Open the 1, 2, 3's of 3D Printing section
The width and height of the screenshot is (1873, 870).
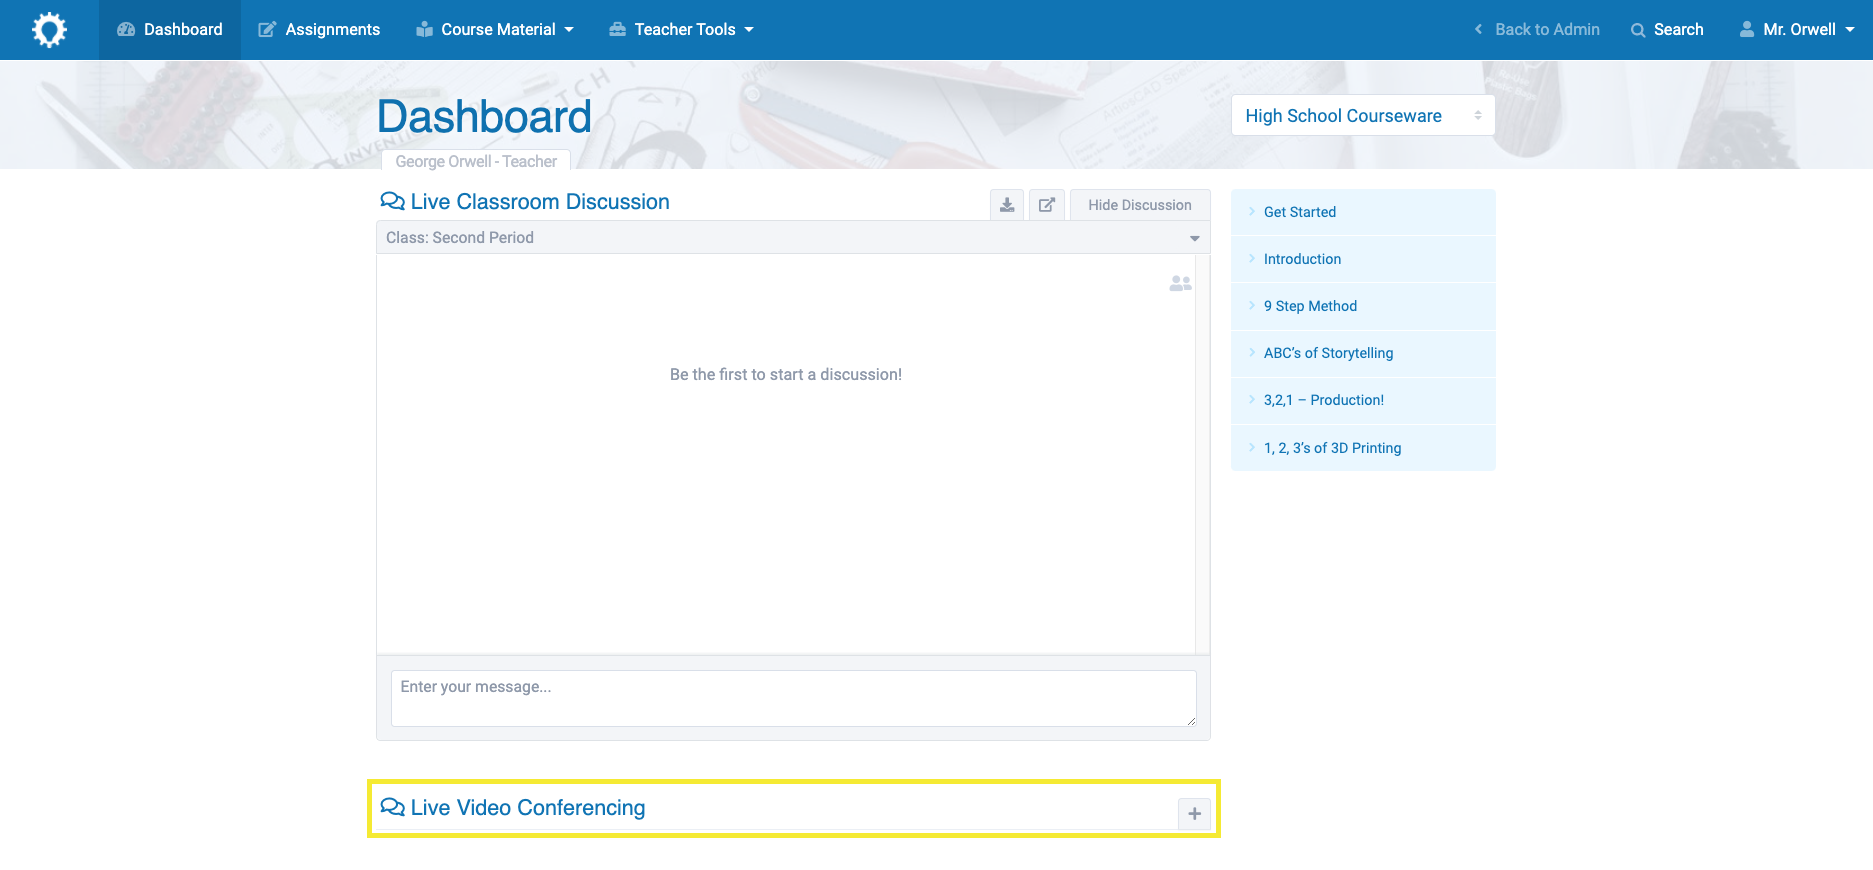(1363, 448)
